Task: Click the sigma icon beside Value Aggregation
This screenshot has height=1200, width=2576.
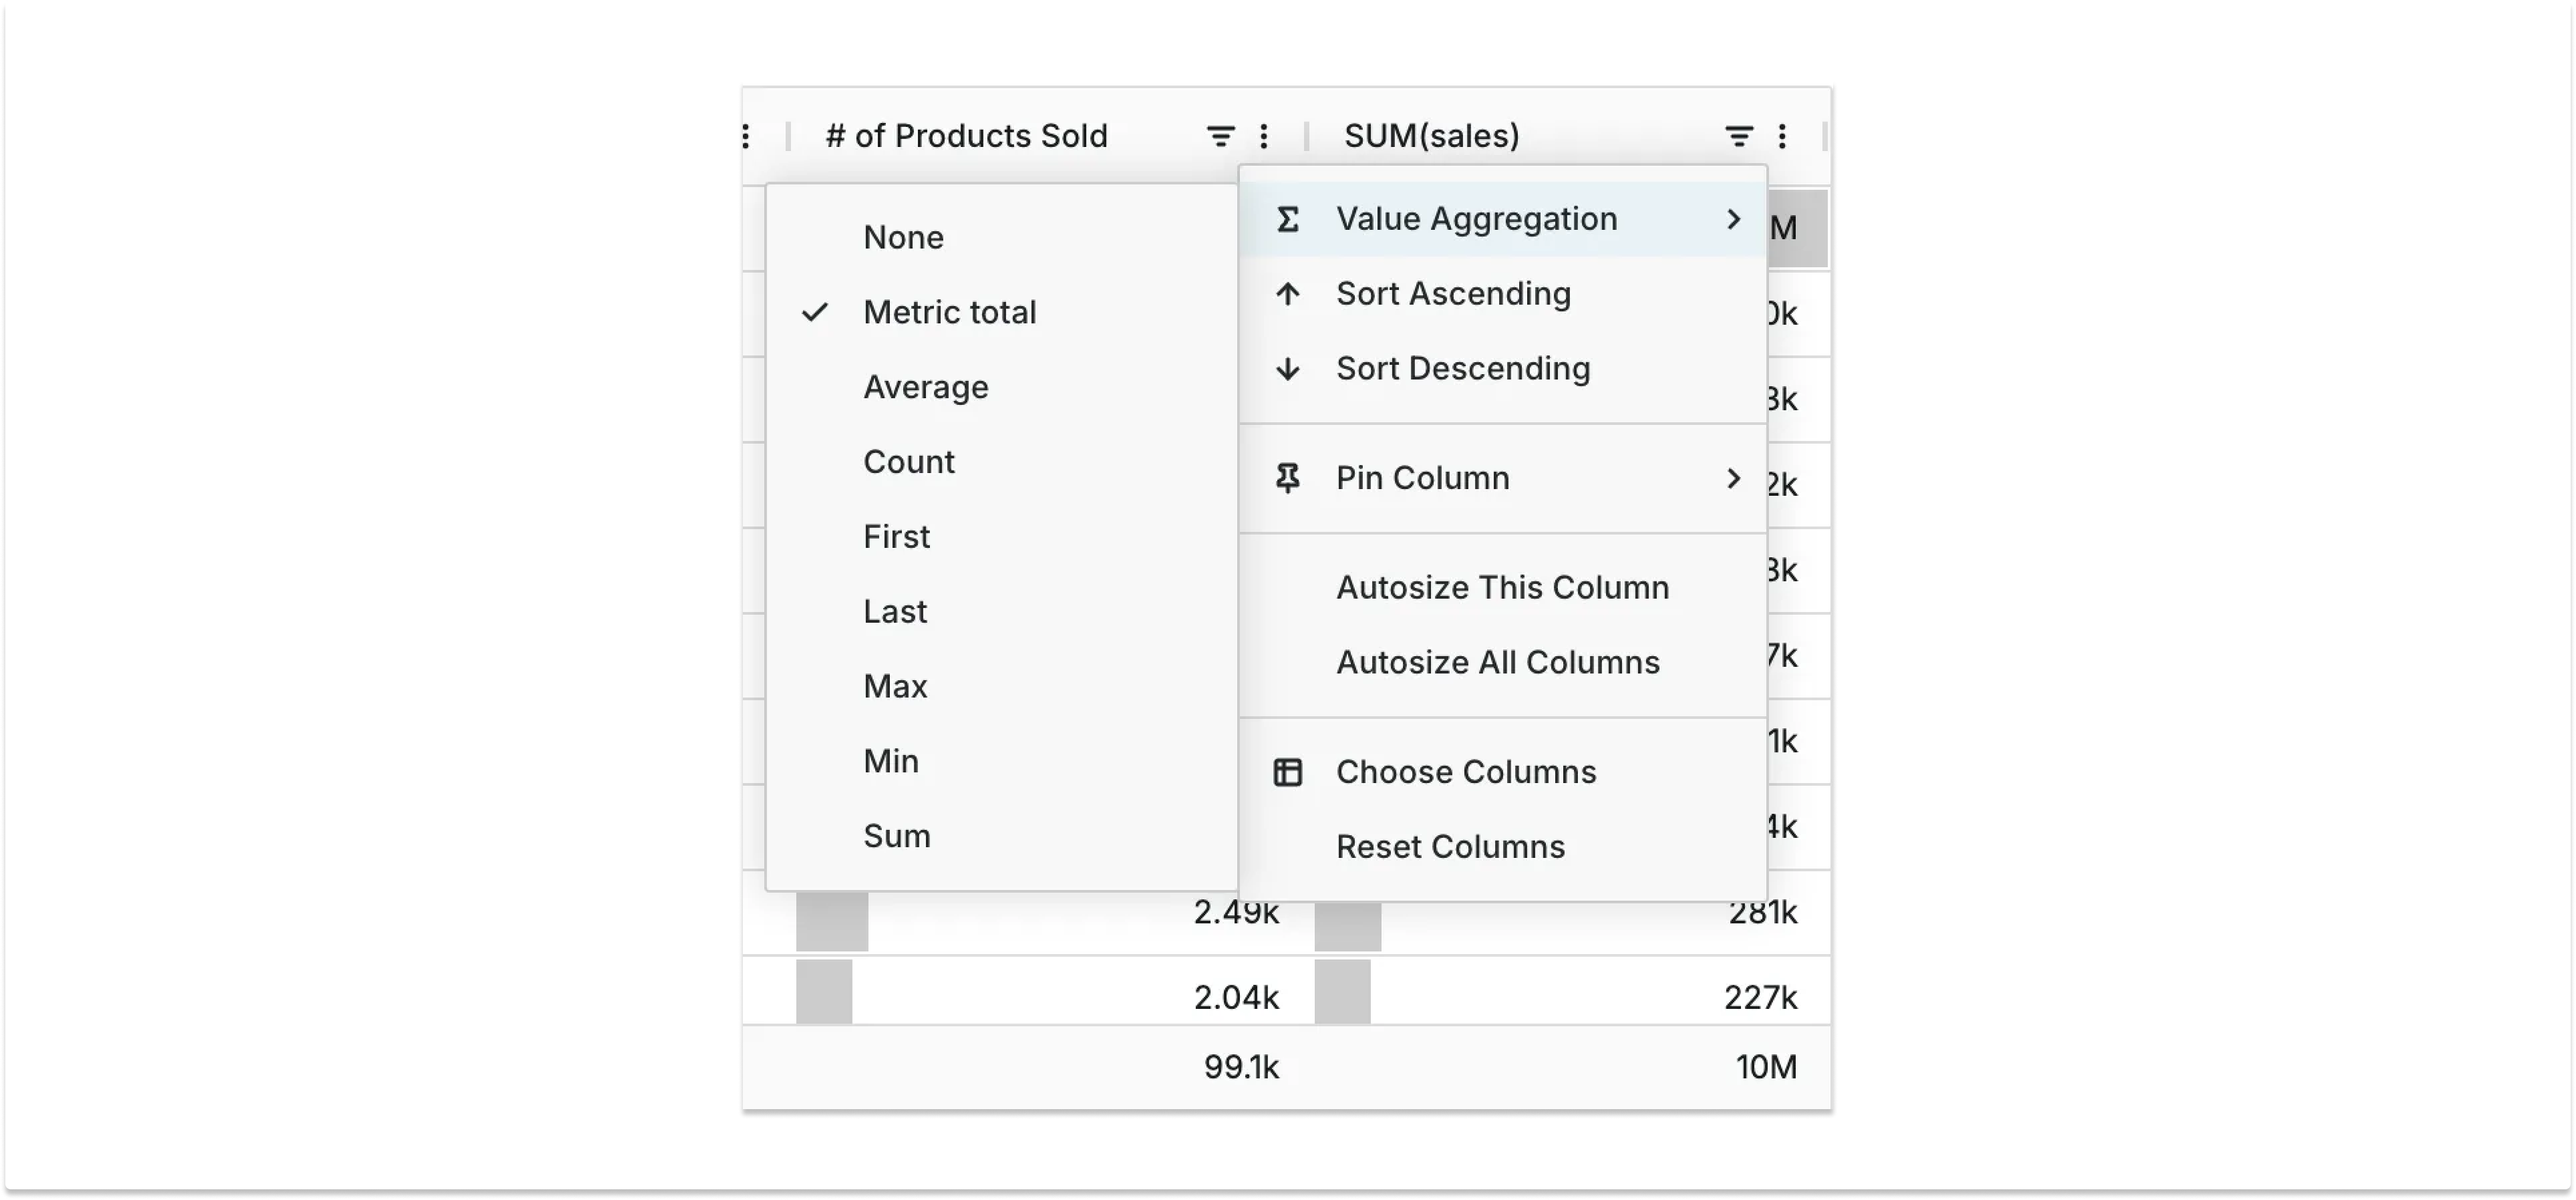Action: click(x=1287, y=219)
